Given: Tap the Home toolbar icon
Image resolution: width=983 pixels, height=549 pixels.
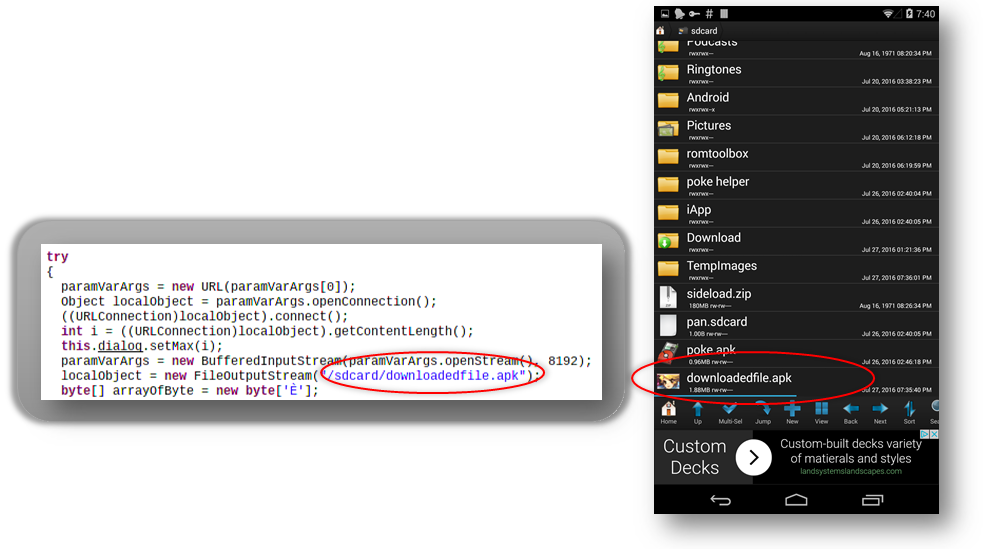Looking at the screenshot, I should (668, 412).
